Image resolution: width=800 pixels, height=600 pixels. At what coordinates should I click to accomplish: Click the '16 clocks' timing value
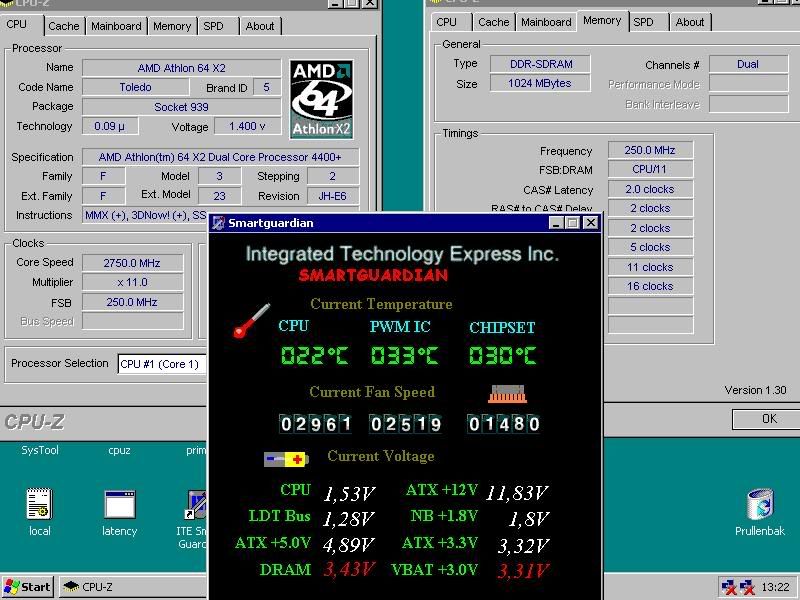650,286
